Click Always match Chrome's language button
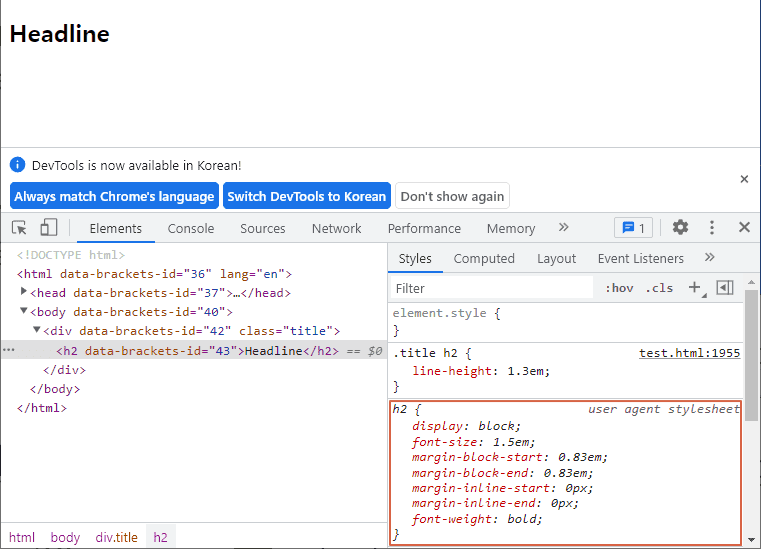 [x=114, y=196]
